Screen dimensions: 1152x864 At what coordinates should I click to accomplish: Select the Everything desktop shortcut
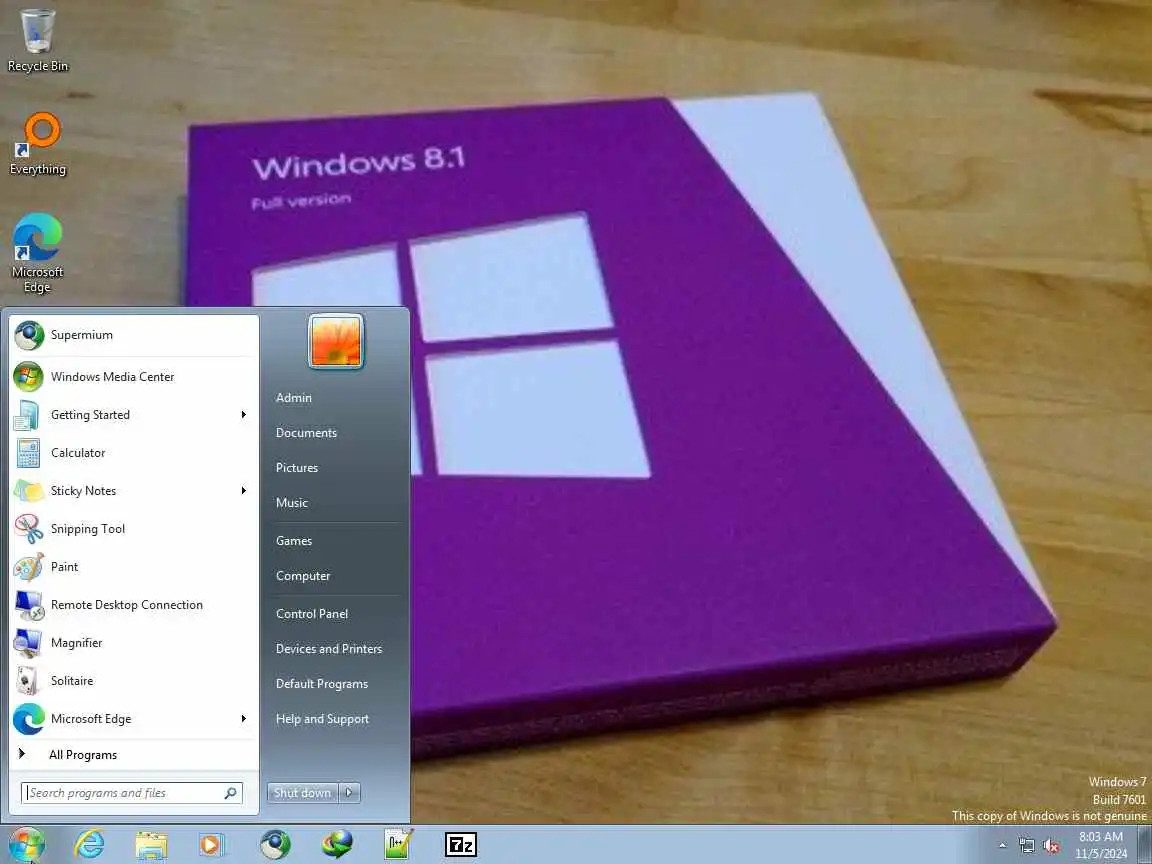click(37, 144)
